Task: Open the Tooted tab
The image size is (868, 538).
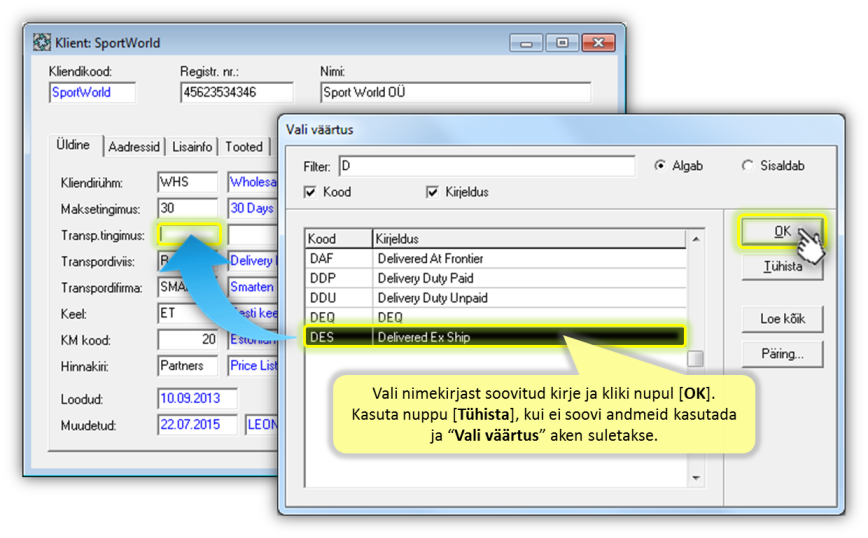Action: tap(243, 147)
